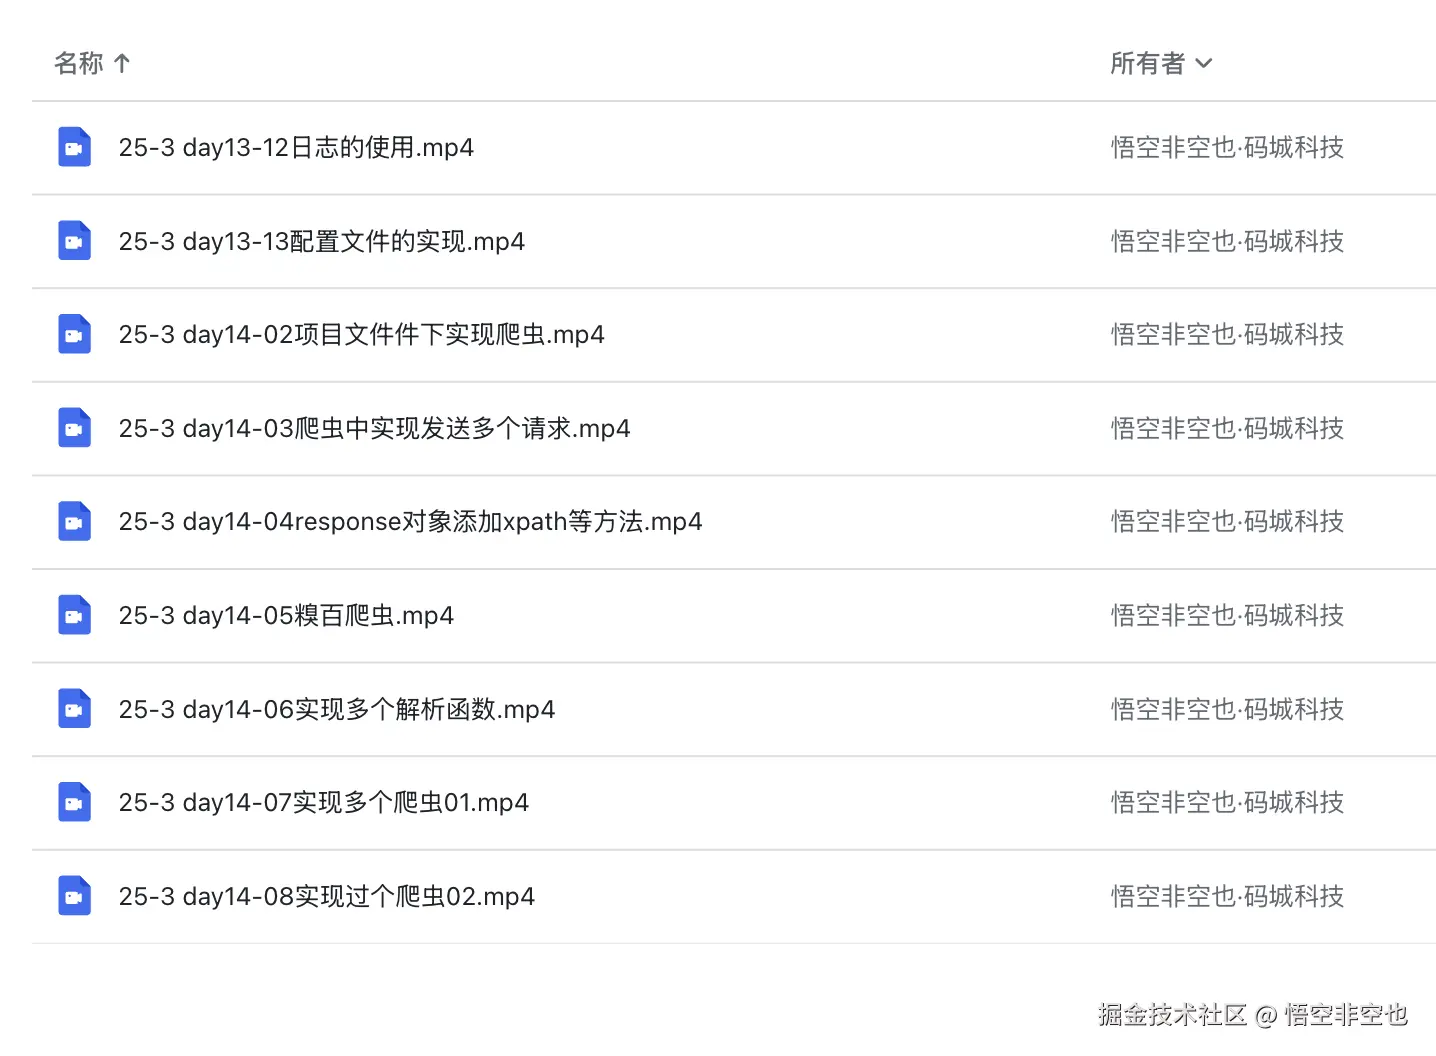Click video icon for day14-06实现多个解析函数.mp4

(x=74, y=709)
